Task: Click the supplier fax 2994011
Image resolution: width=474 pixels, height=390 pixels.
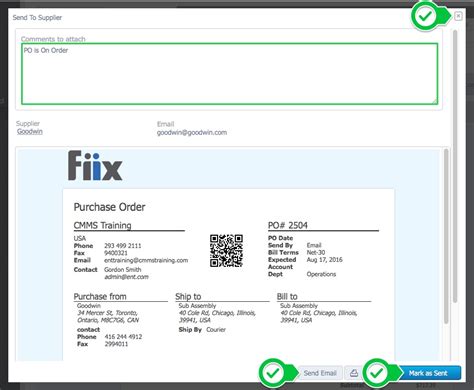Action: 116,344
